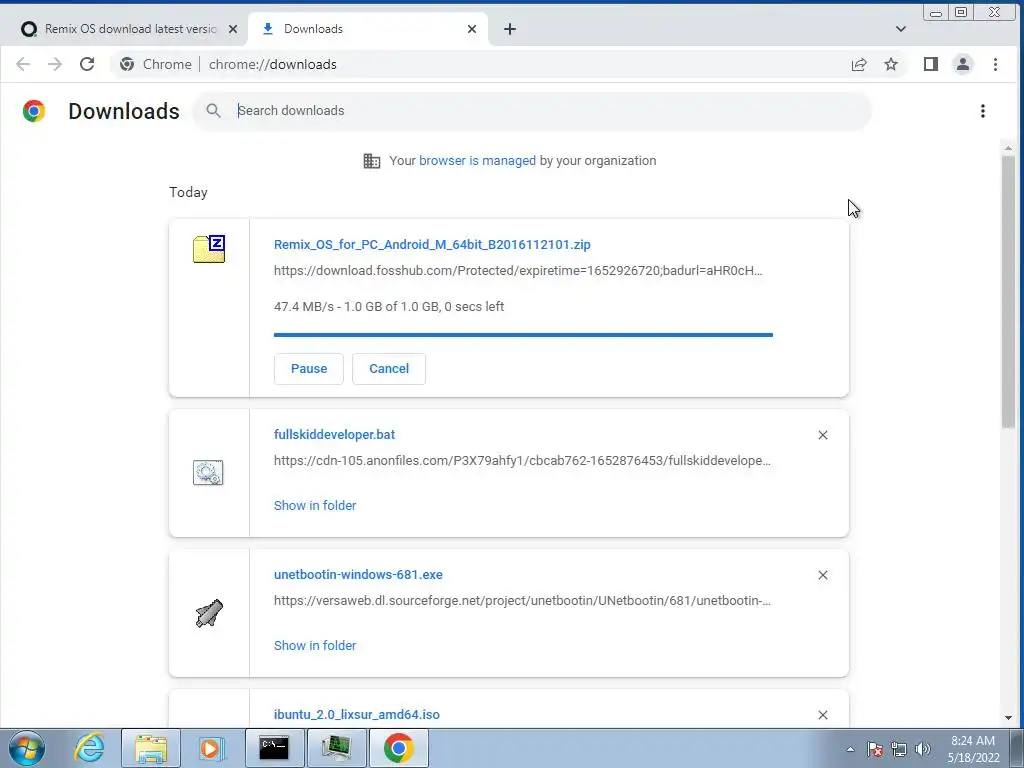Launch Internet Explorer from the taskbar

tap(89, 748)
